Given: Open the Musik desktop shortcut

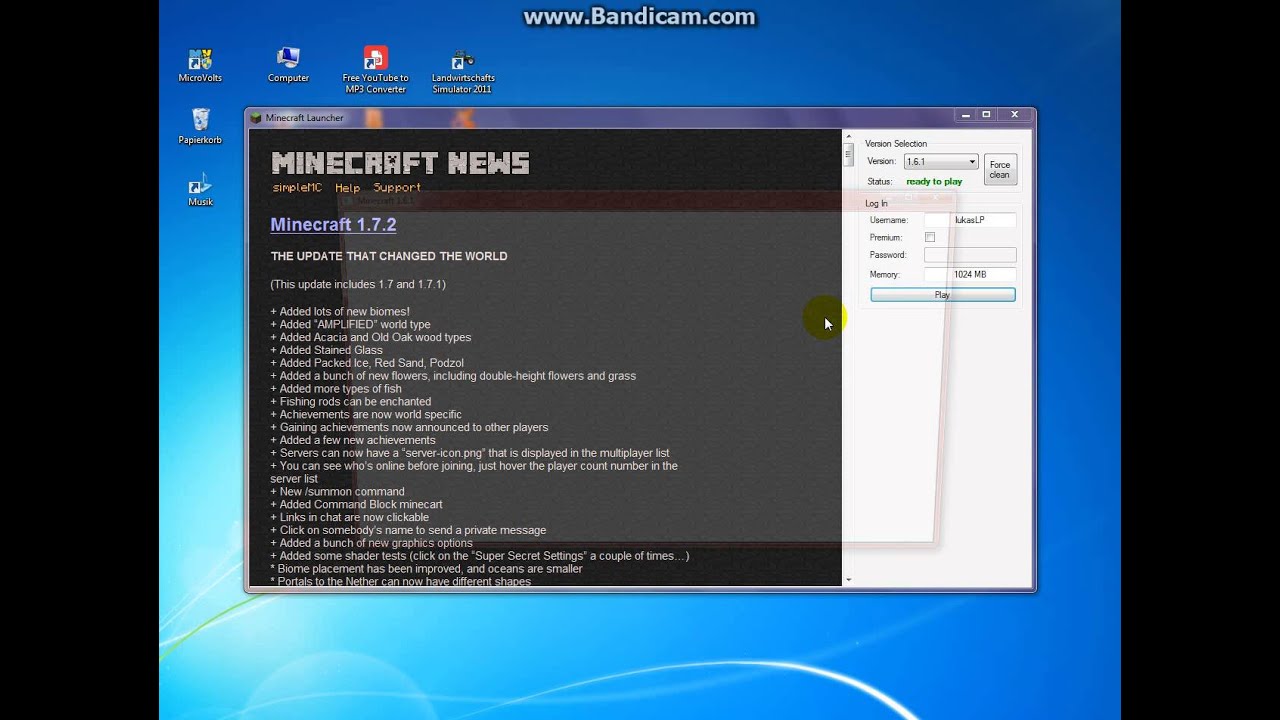Looking at the screenshot, I should point(200,190).
